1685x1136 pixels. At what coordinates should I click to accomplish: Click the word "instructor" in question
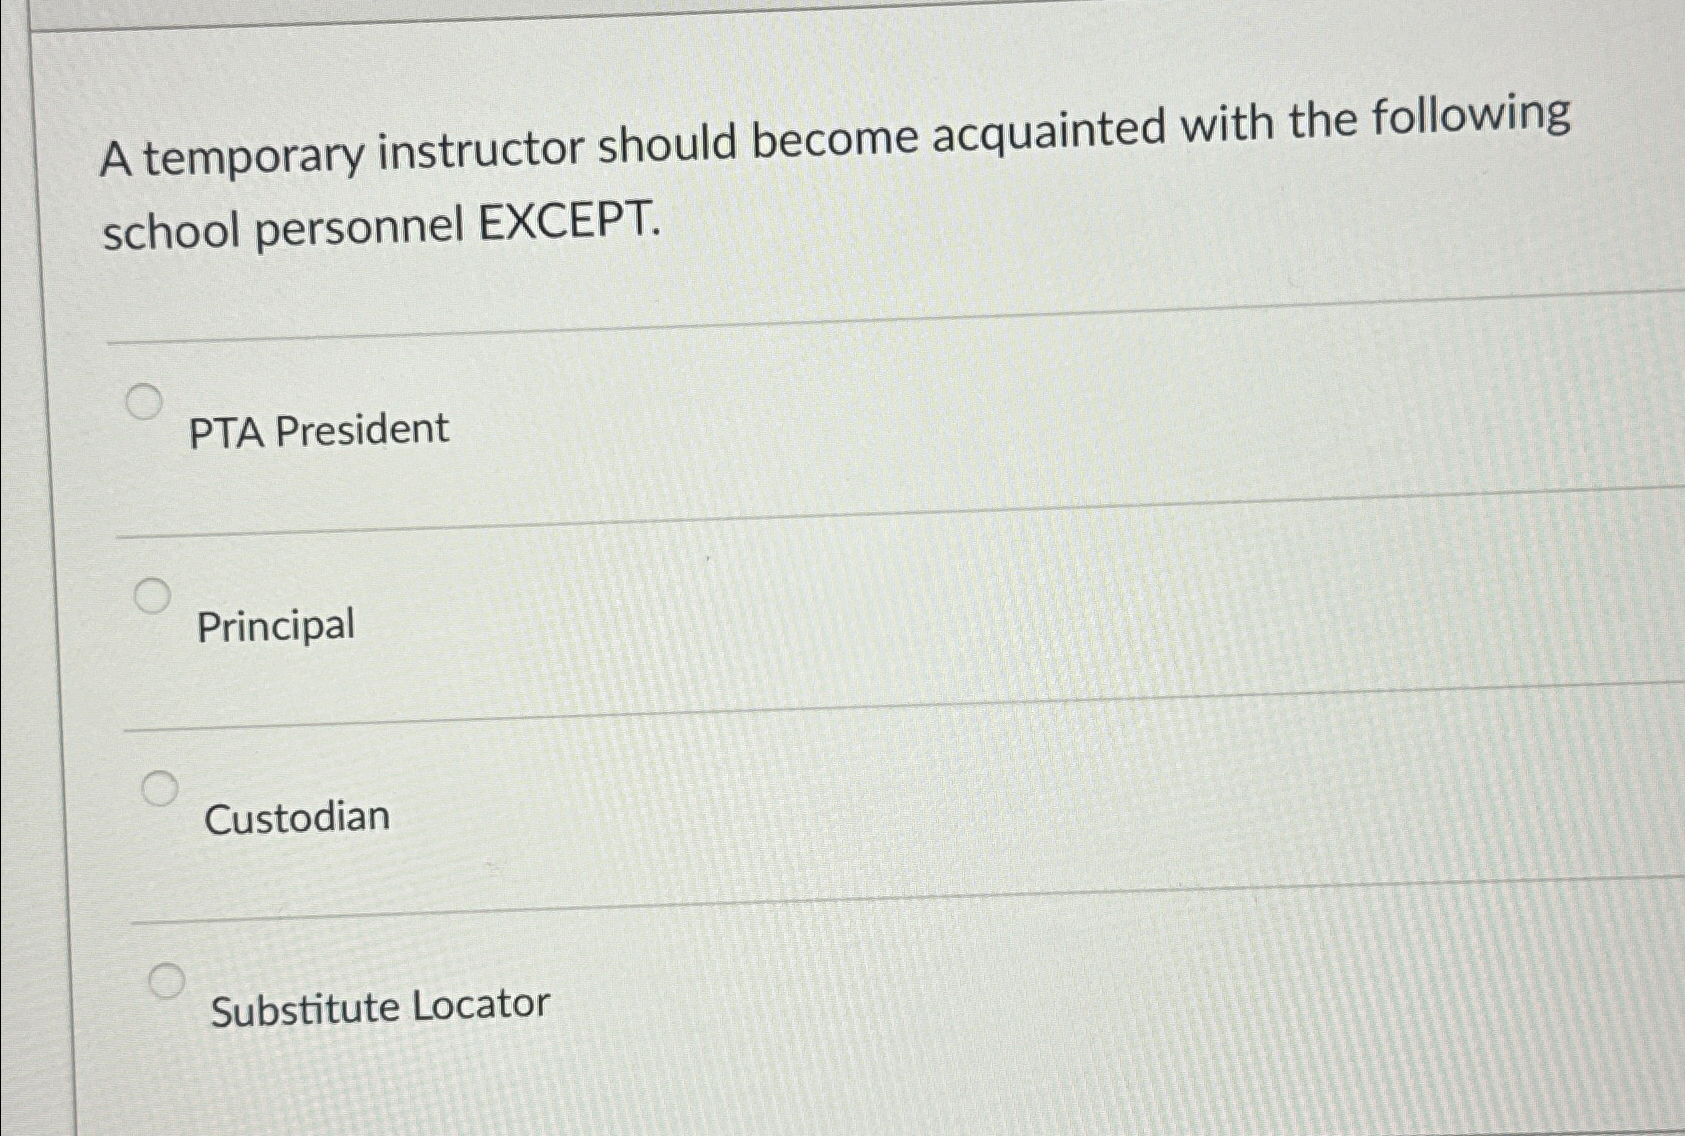[x=481, y=149]
